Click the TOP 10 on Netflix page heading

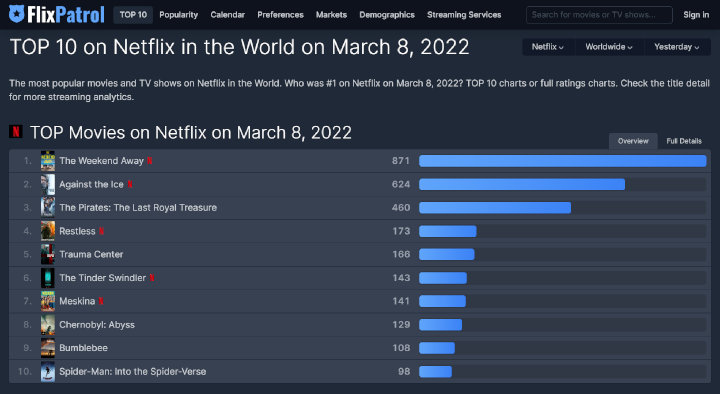click(x=239, y=47)
